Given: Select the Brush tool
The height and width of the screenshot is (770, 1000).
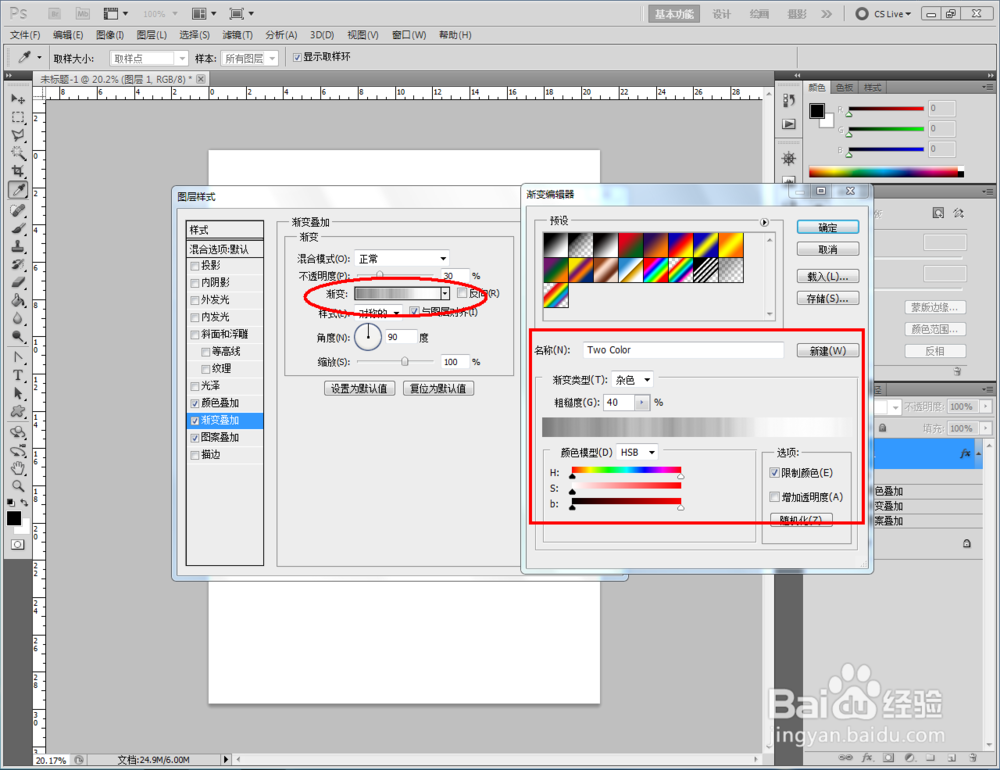Looking at the screenshot, I should [x=18, y=228].
